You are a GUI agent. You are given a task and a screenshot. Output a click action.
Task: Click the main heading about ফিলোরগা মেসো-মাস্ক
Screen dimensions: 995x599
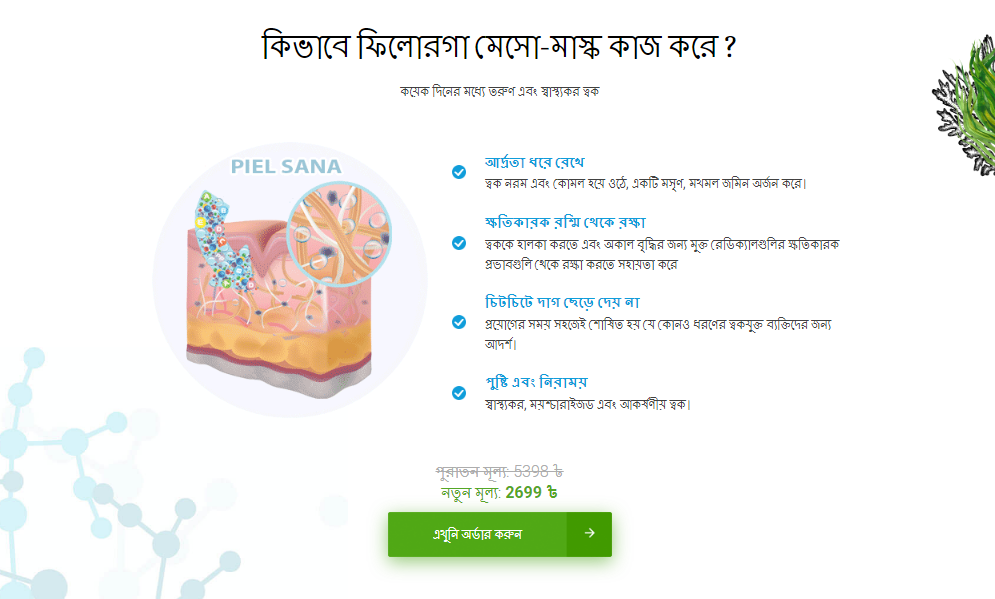click(x=498, y=47)
